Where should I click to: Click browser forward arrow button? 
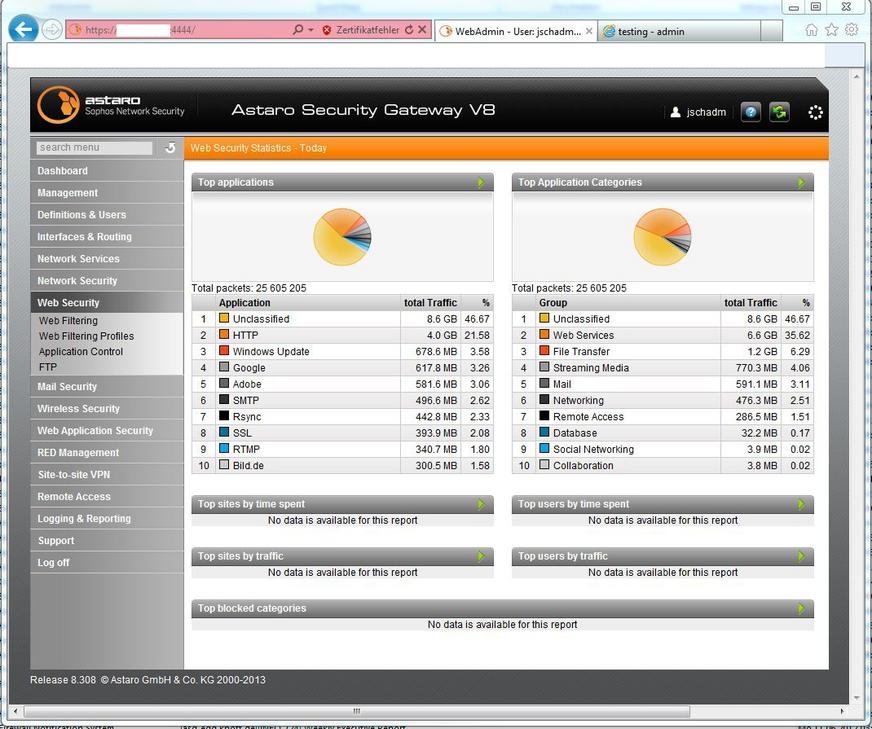pyautogui.click(x=52, y=29)
